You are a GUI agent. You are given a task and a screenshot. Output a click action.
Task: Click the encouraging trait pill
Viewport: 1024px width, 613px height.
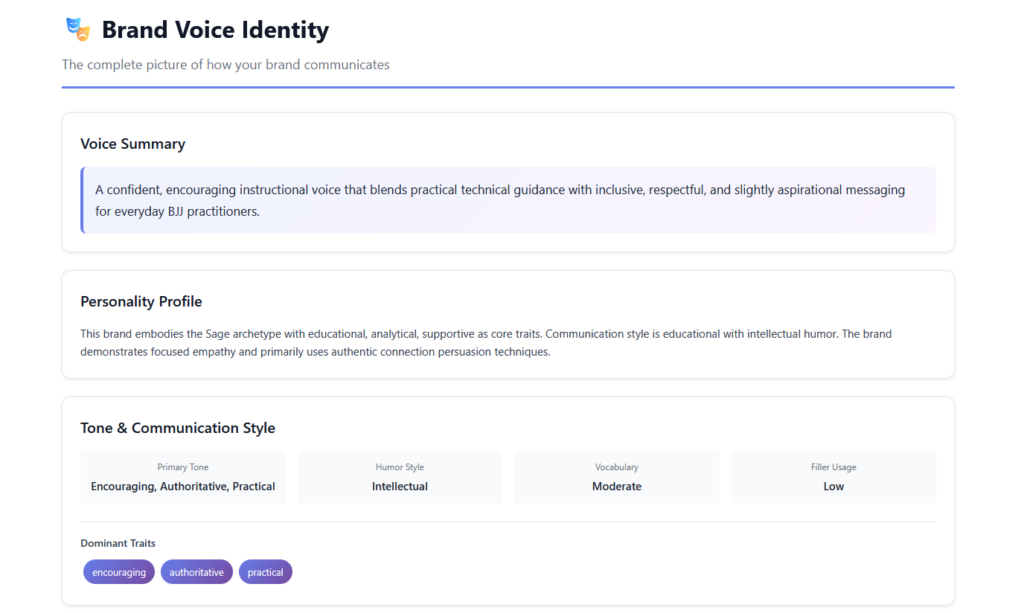point(119,572)
